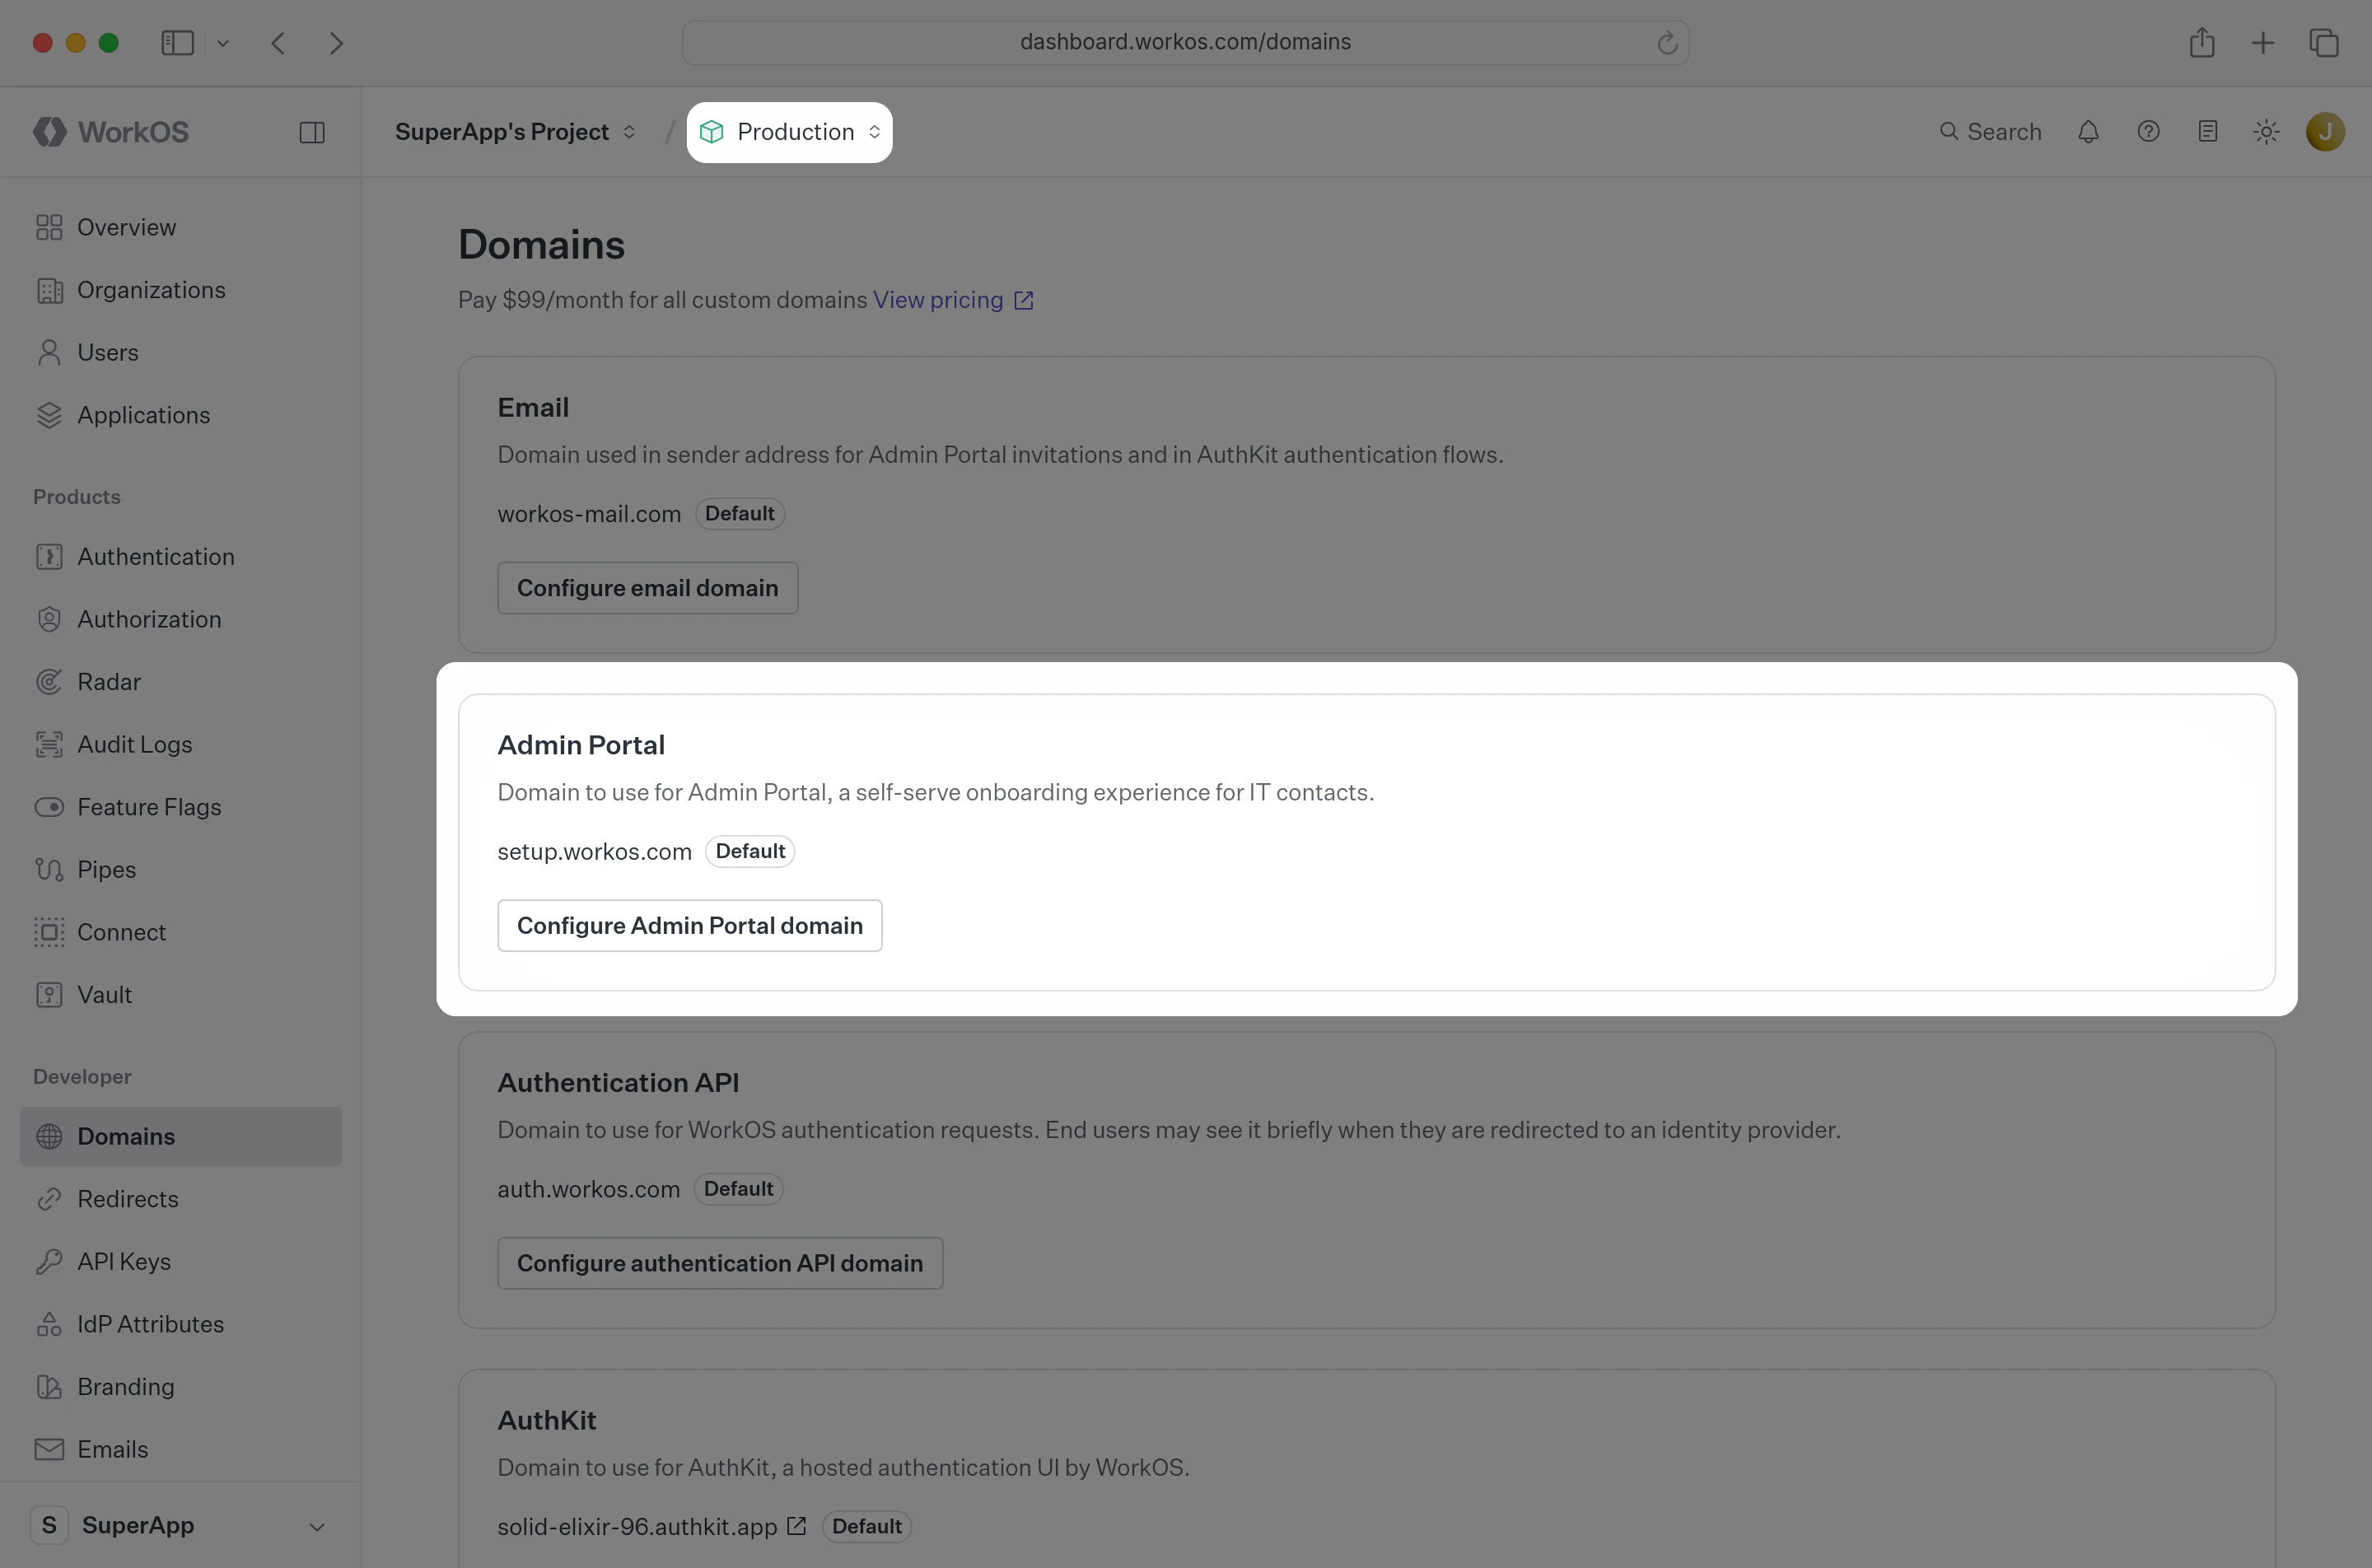Show the tab overview
Viewport: 2372px width, 1568px height.
2324,43
